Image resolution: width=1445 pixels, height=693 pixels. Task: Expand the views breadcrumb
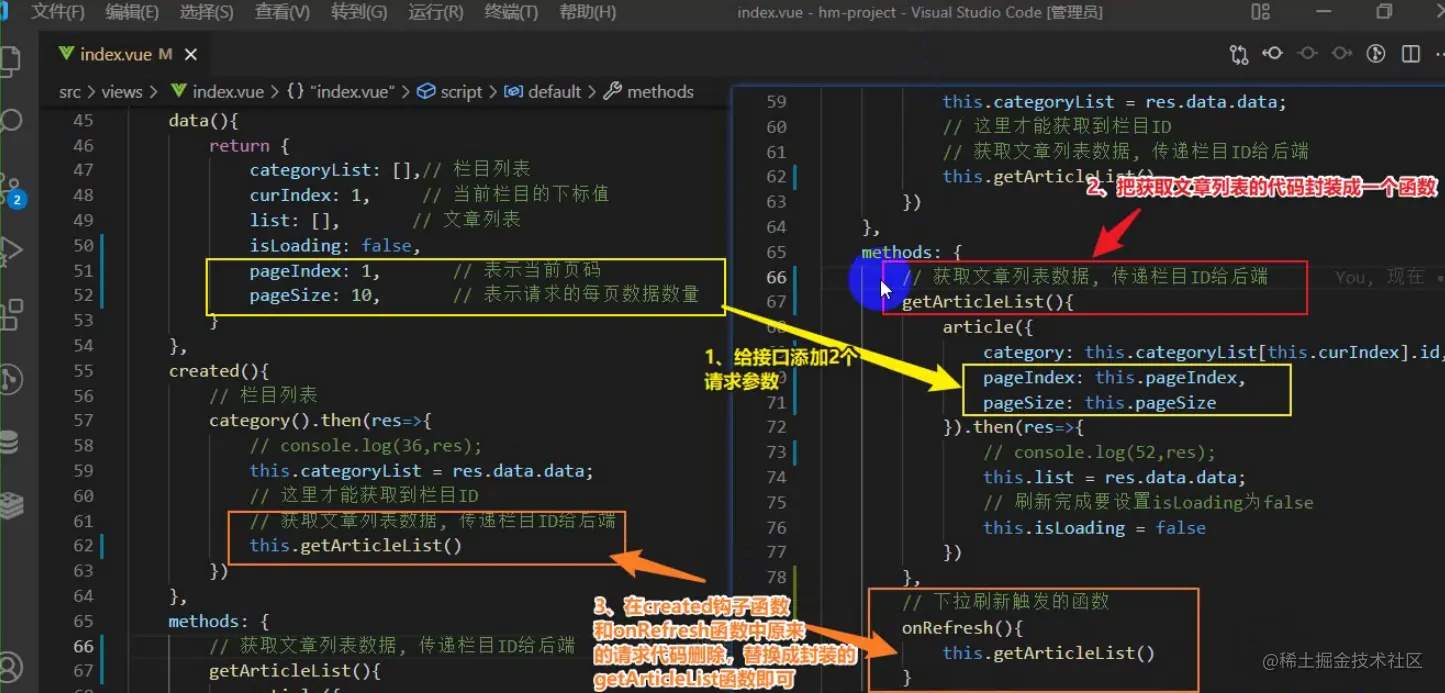point(122,92)
